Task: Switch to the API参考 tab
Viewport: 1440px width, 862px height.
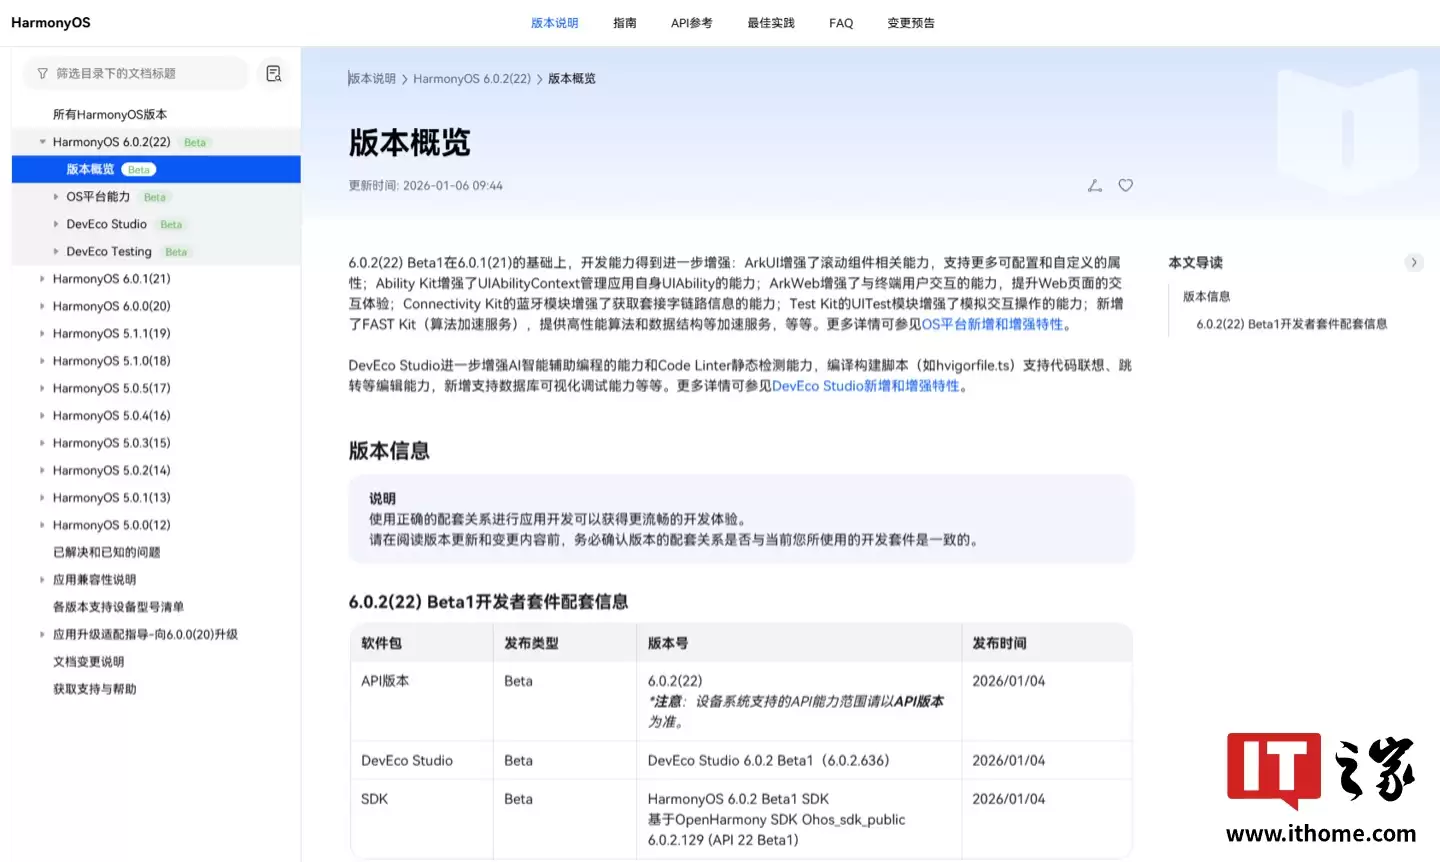Action: 691,22
